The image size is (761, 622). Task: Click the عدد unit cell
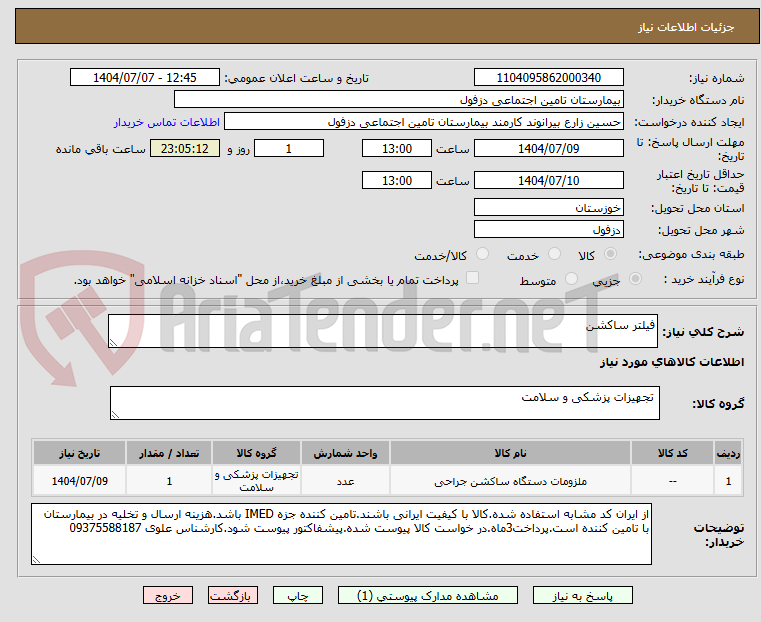[345, 481]
